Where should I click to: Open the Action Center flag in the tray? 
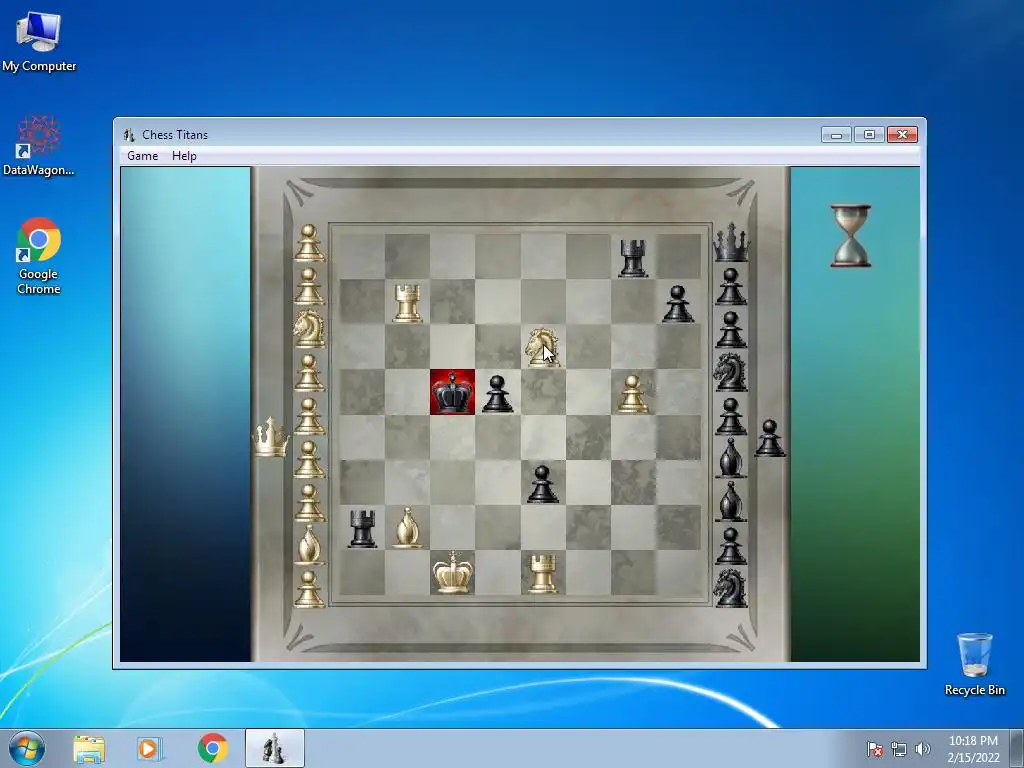[x=875, y=749]
